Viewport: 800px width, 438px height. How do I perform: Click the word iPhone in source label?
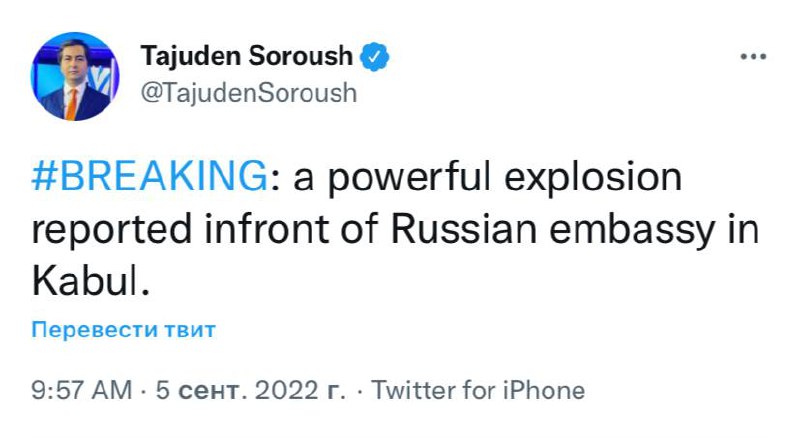point(546,390)
